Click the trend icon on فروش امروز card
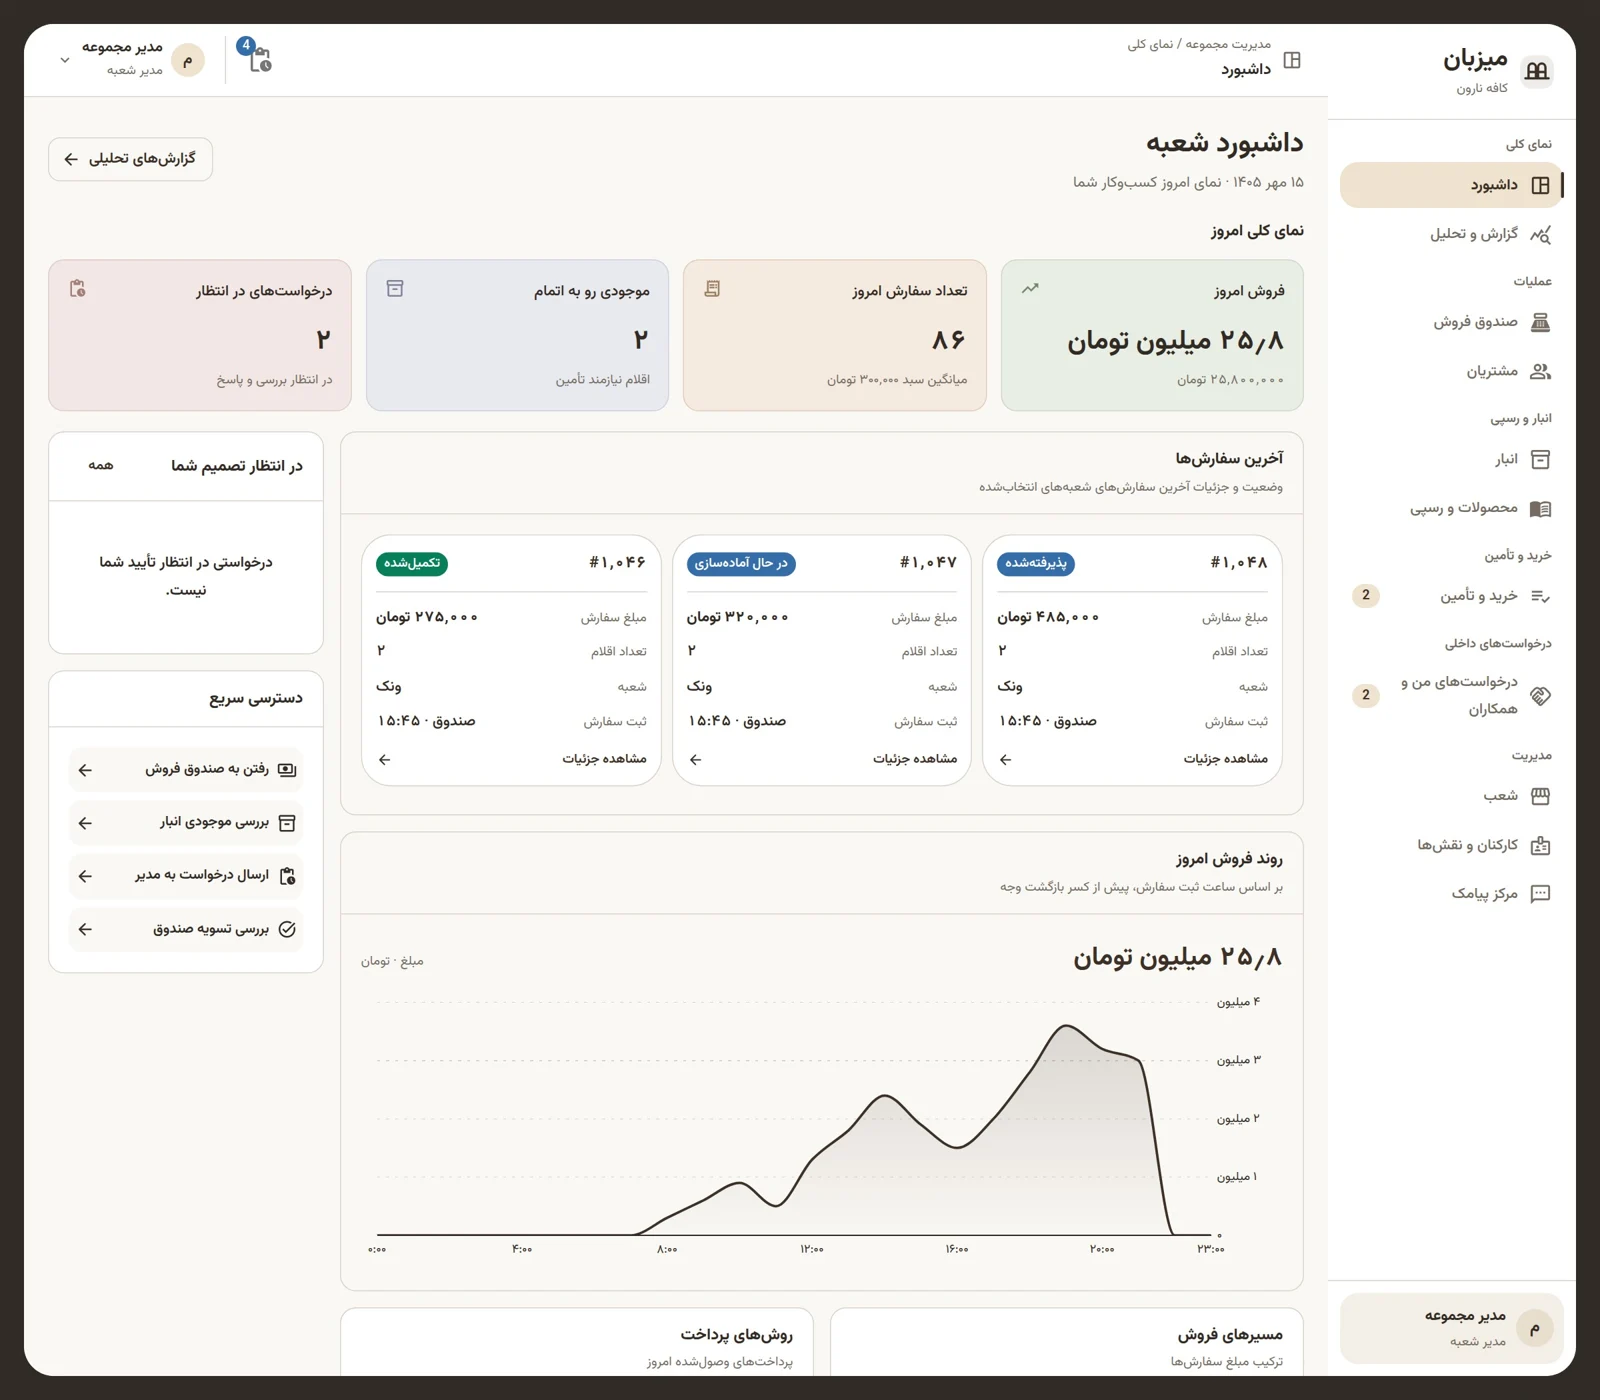 1030,288
